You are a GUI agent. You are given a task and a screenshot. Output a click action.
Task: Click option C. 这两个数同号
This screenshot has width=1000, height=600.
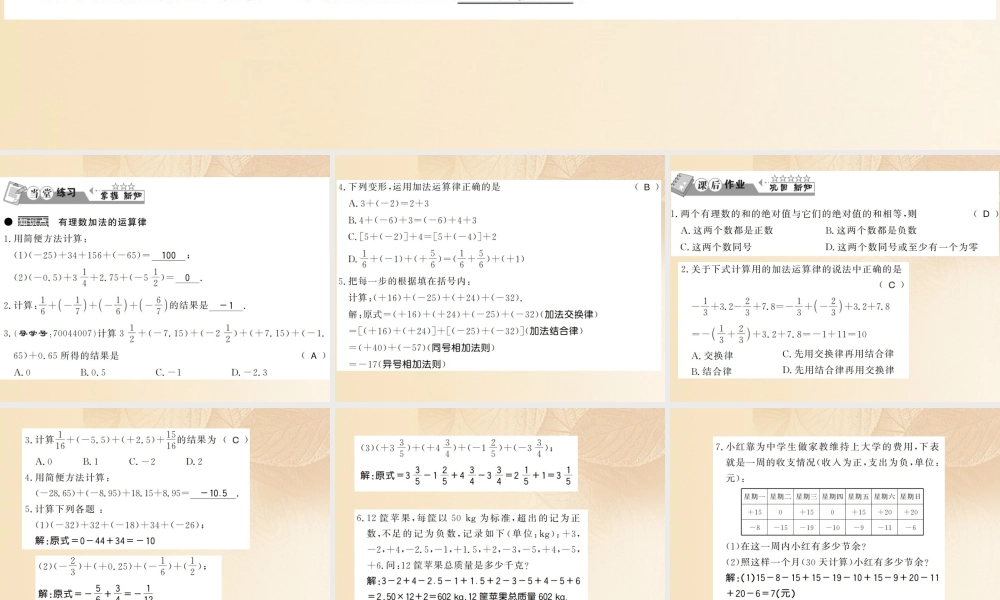pos(716,247)
